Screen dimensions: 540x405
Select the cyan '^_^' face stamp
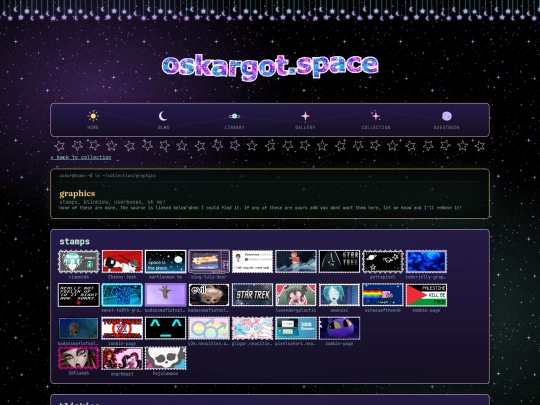pyautogui.click(x=166, y=329)
